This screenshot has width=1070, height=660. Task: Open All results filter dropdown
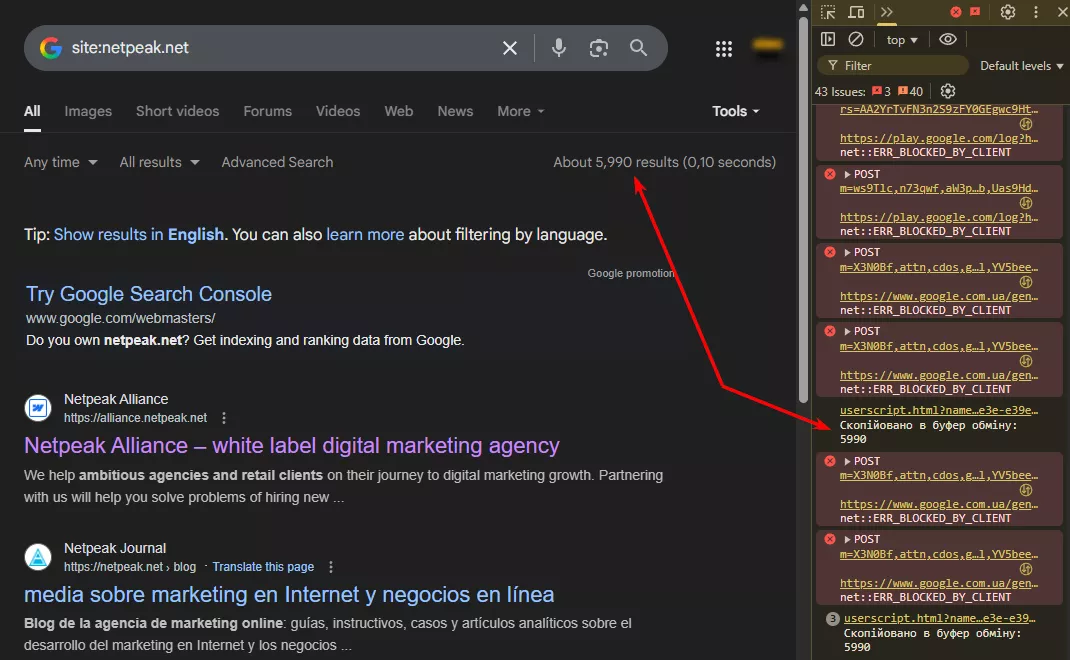(x=159, y=162)
